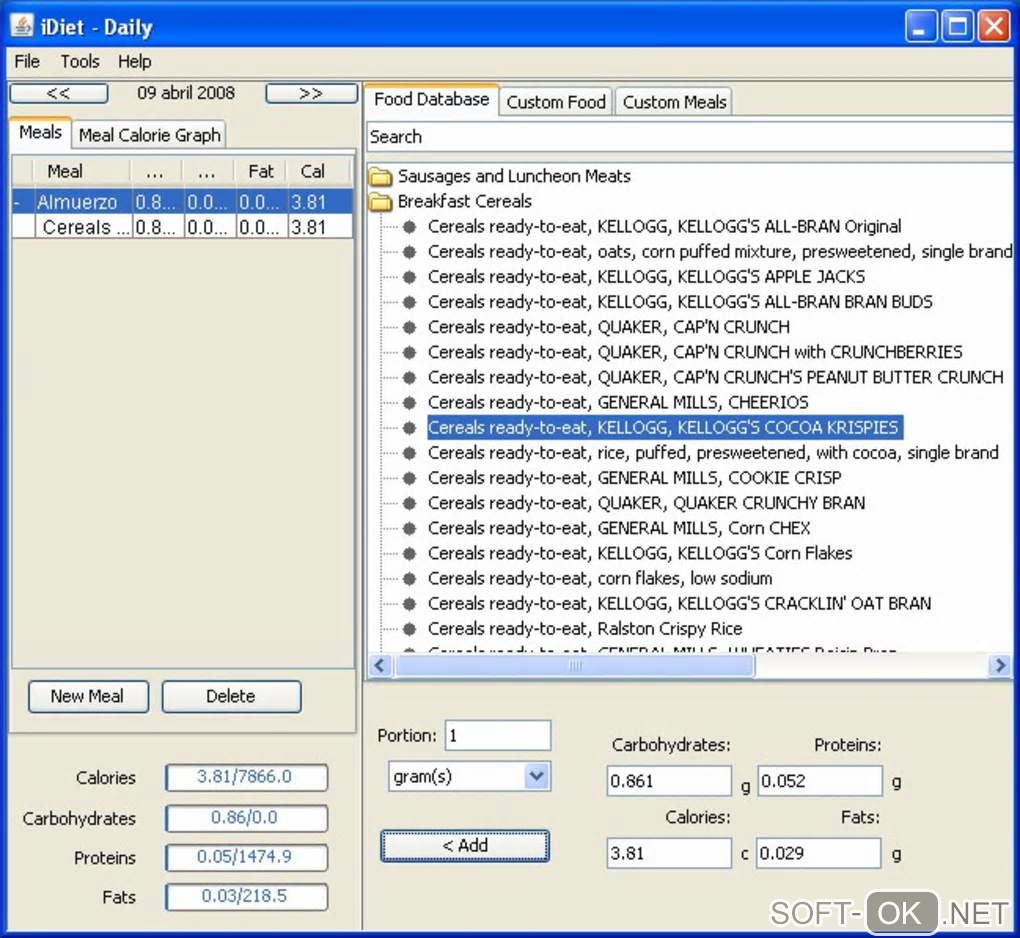Select GENERAL MILLS, Corn CHEX item
Image resolution: width=1020 pixels, height=938 pixels.
pos(619,529)
